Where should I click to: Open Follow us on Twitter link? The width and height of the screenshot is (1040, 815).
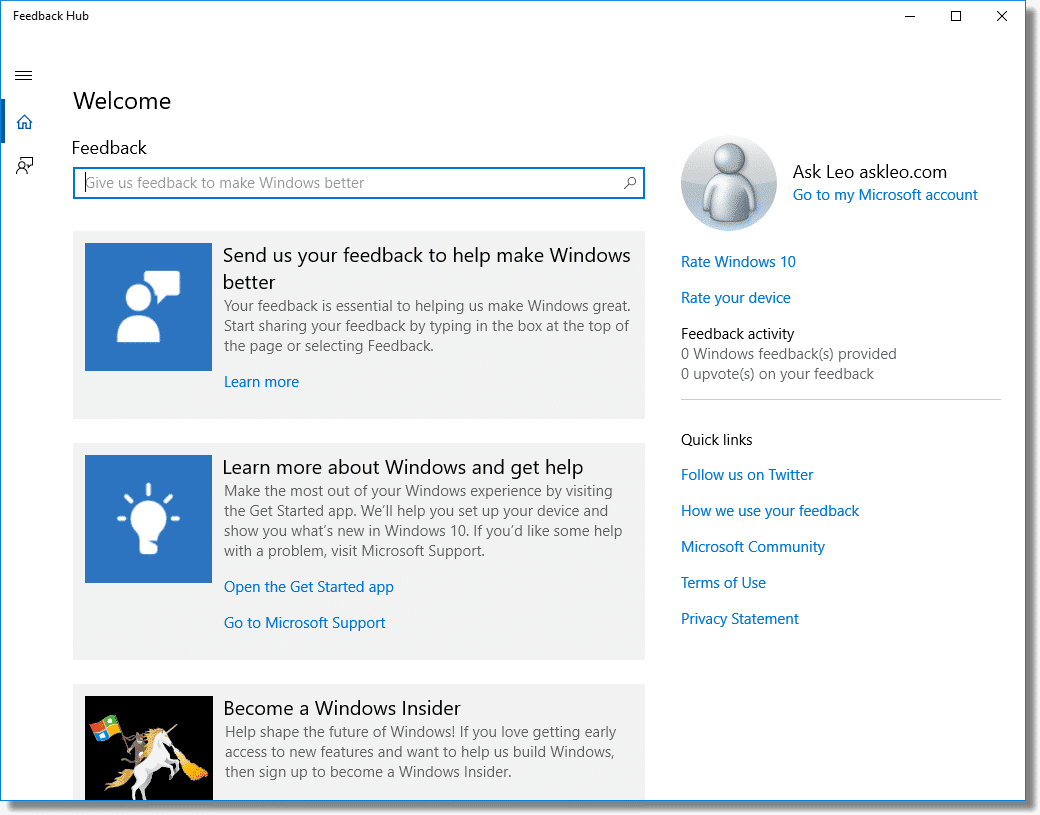coord(747,475)
